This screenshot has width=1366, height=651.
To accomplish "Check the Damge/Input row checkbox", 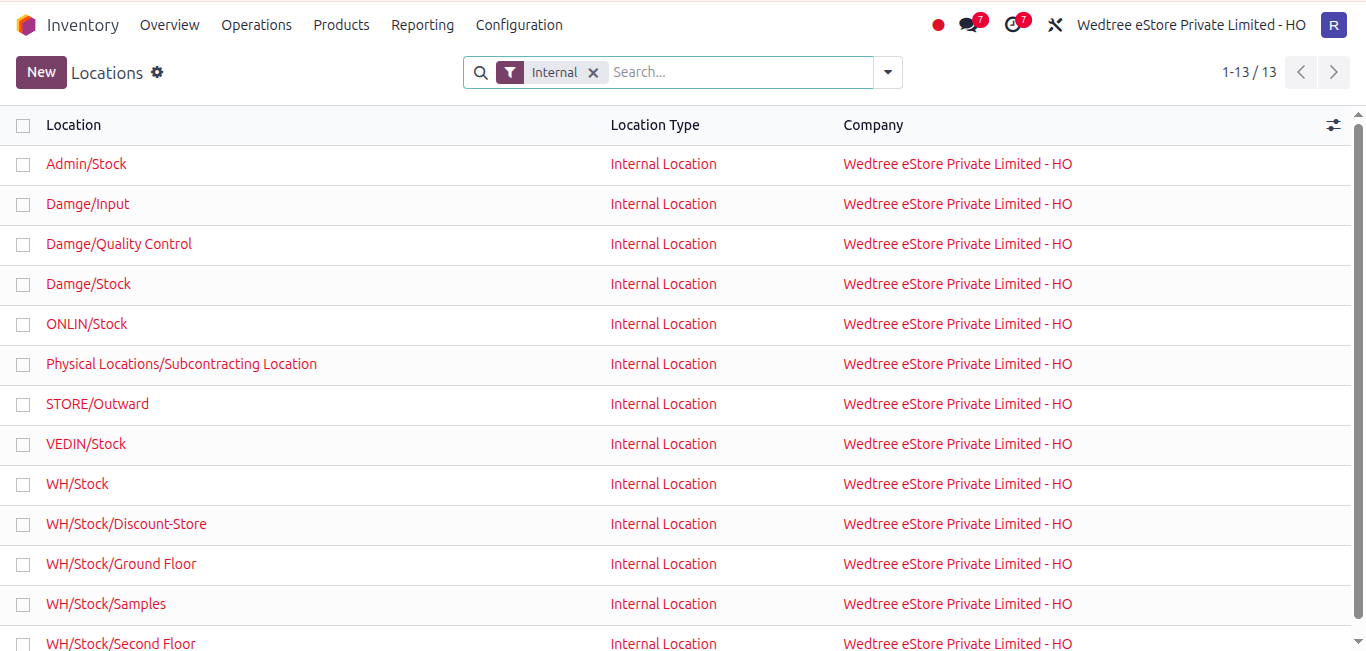I will click(x=23, y=205).
